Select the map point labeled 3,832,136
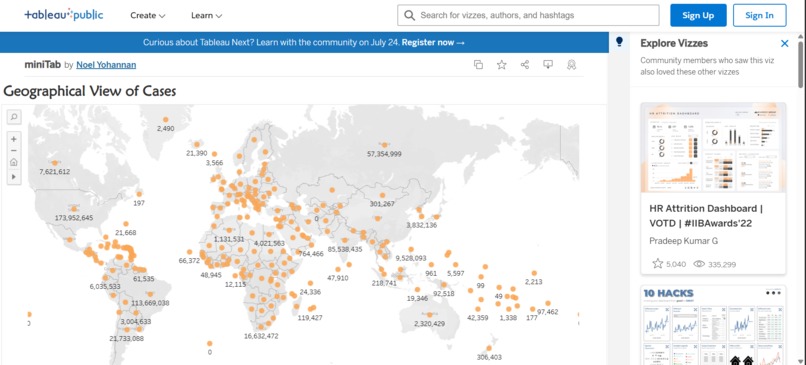 [x=422, y=216]
